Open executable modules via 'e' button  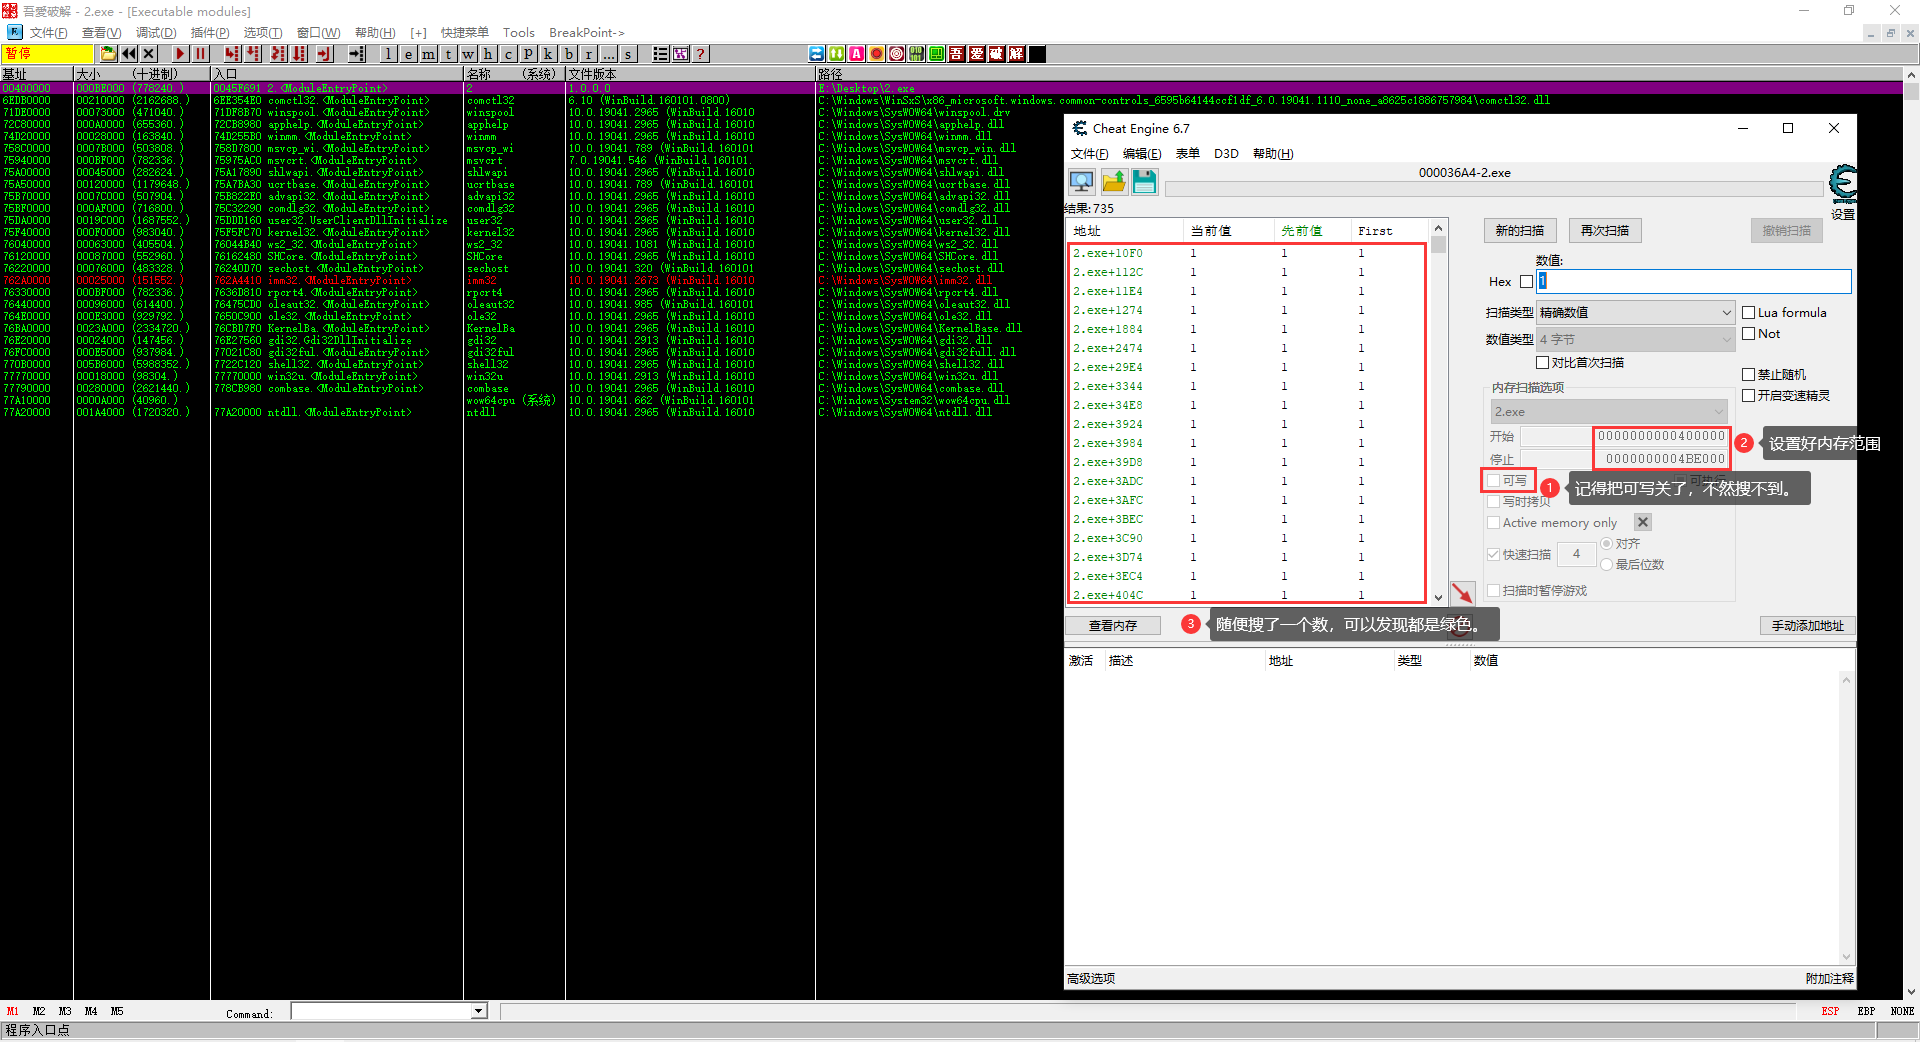click(x=408, y=54)
